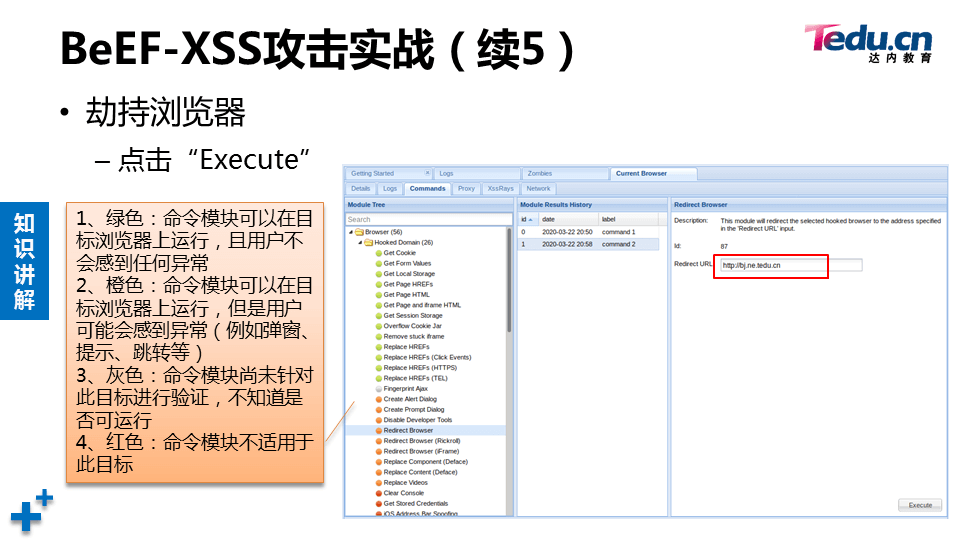960x540 pixels.
Task: Close the Getting Started tab
Action: click(427, 173)
